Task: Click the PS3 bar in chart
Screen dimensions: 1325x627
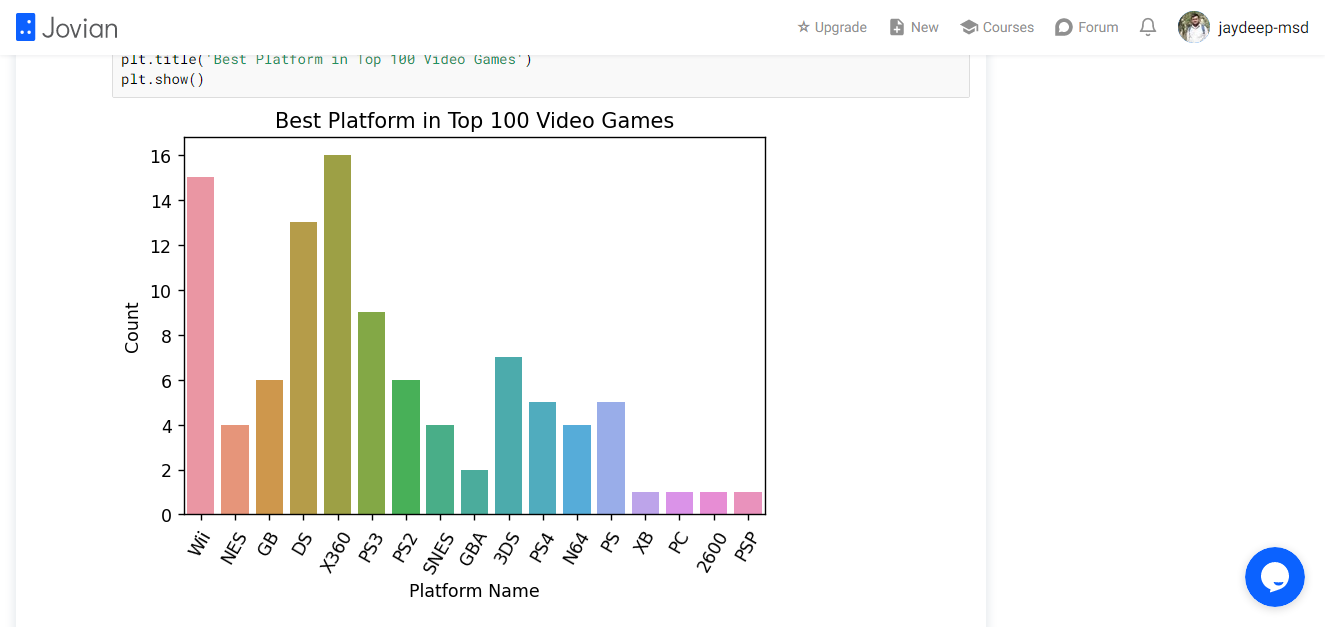Action: [371, 413]
